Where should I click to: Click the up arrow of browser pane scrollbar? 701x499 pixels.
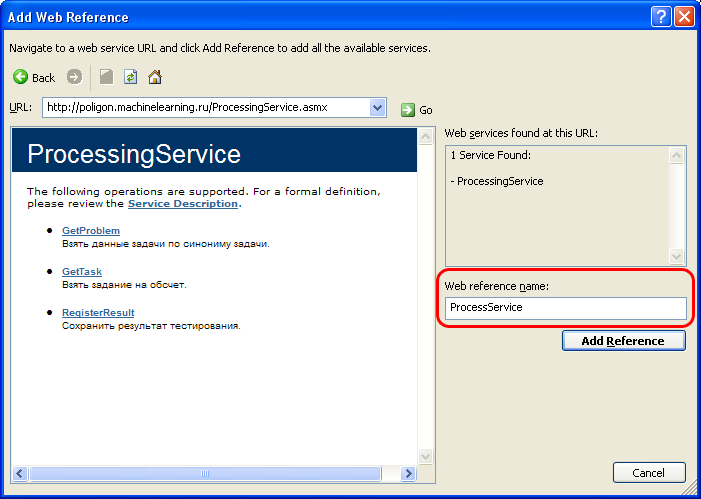click(x=425, y=136)
